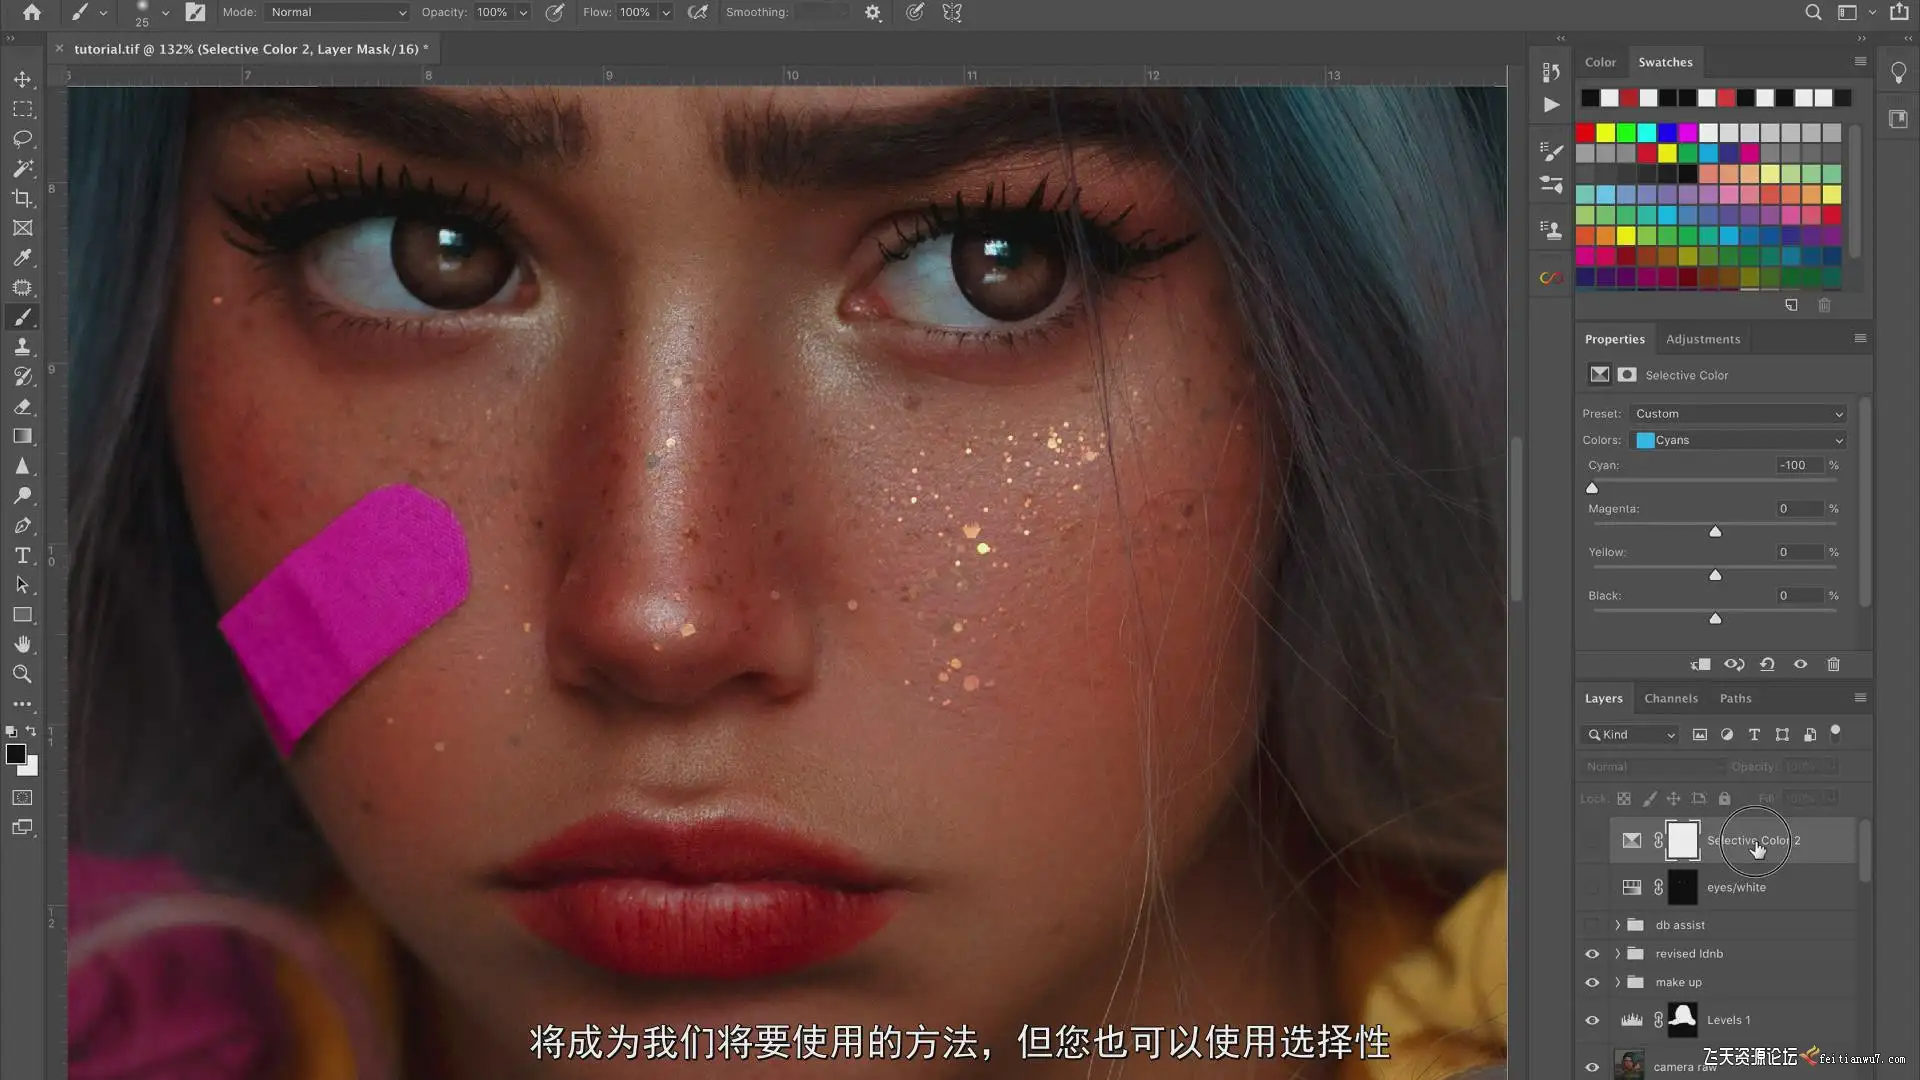Reset the Selective Color adjustment defaults
1920x1080 pixels.
point(1767,664)
